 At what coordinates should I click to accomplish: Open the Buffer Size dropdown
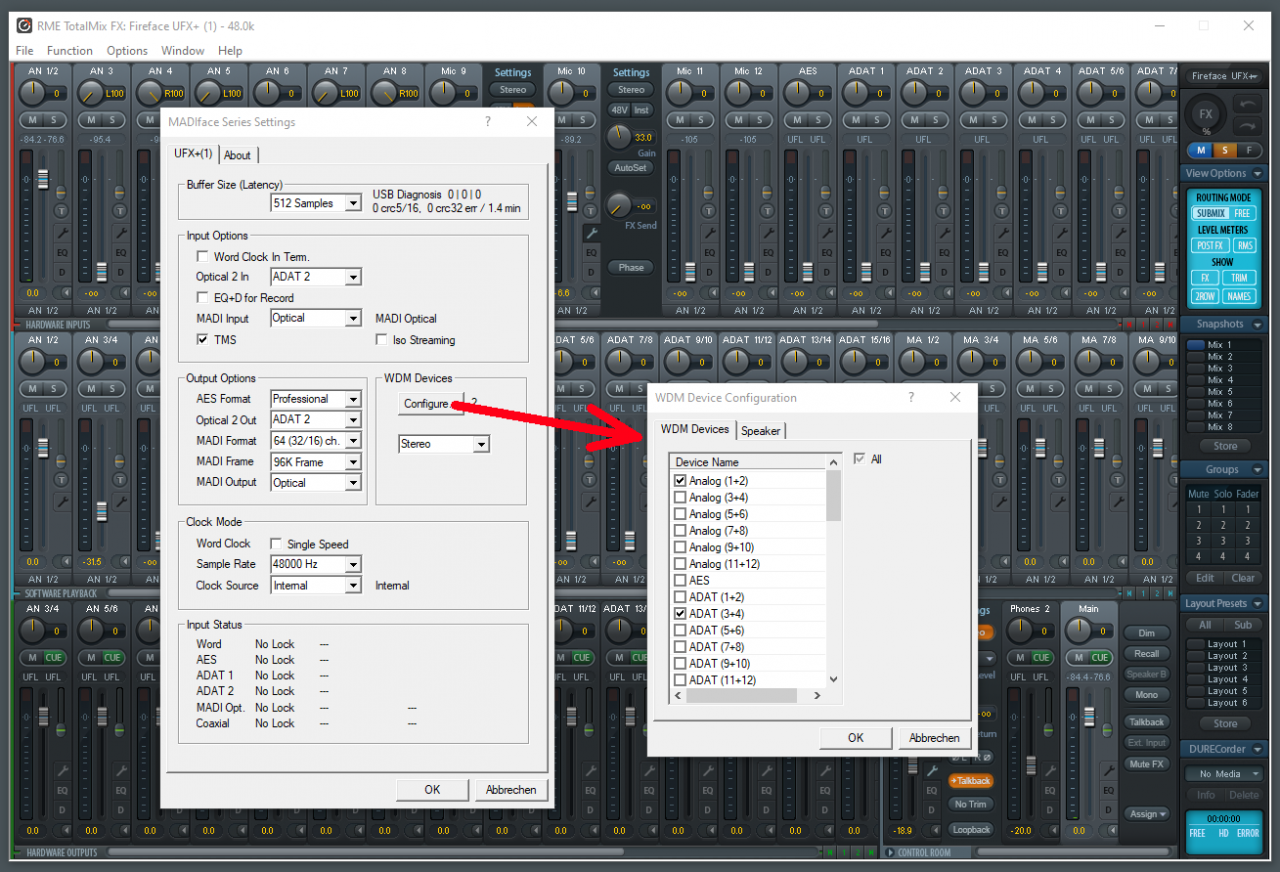[353, 203]
